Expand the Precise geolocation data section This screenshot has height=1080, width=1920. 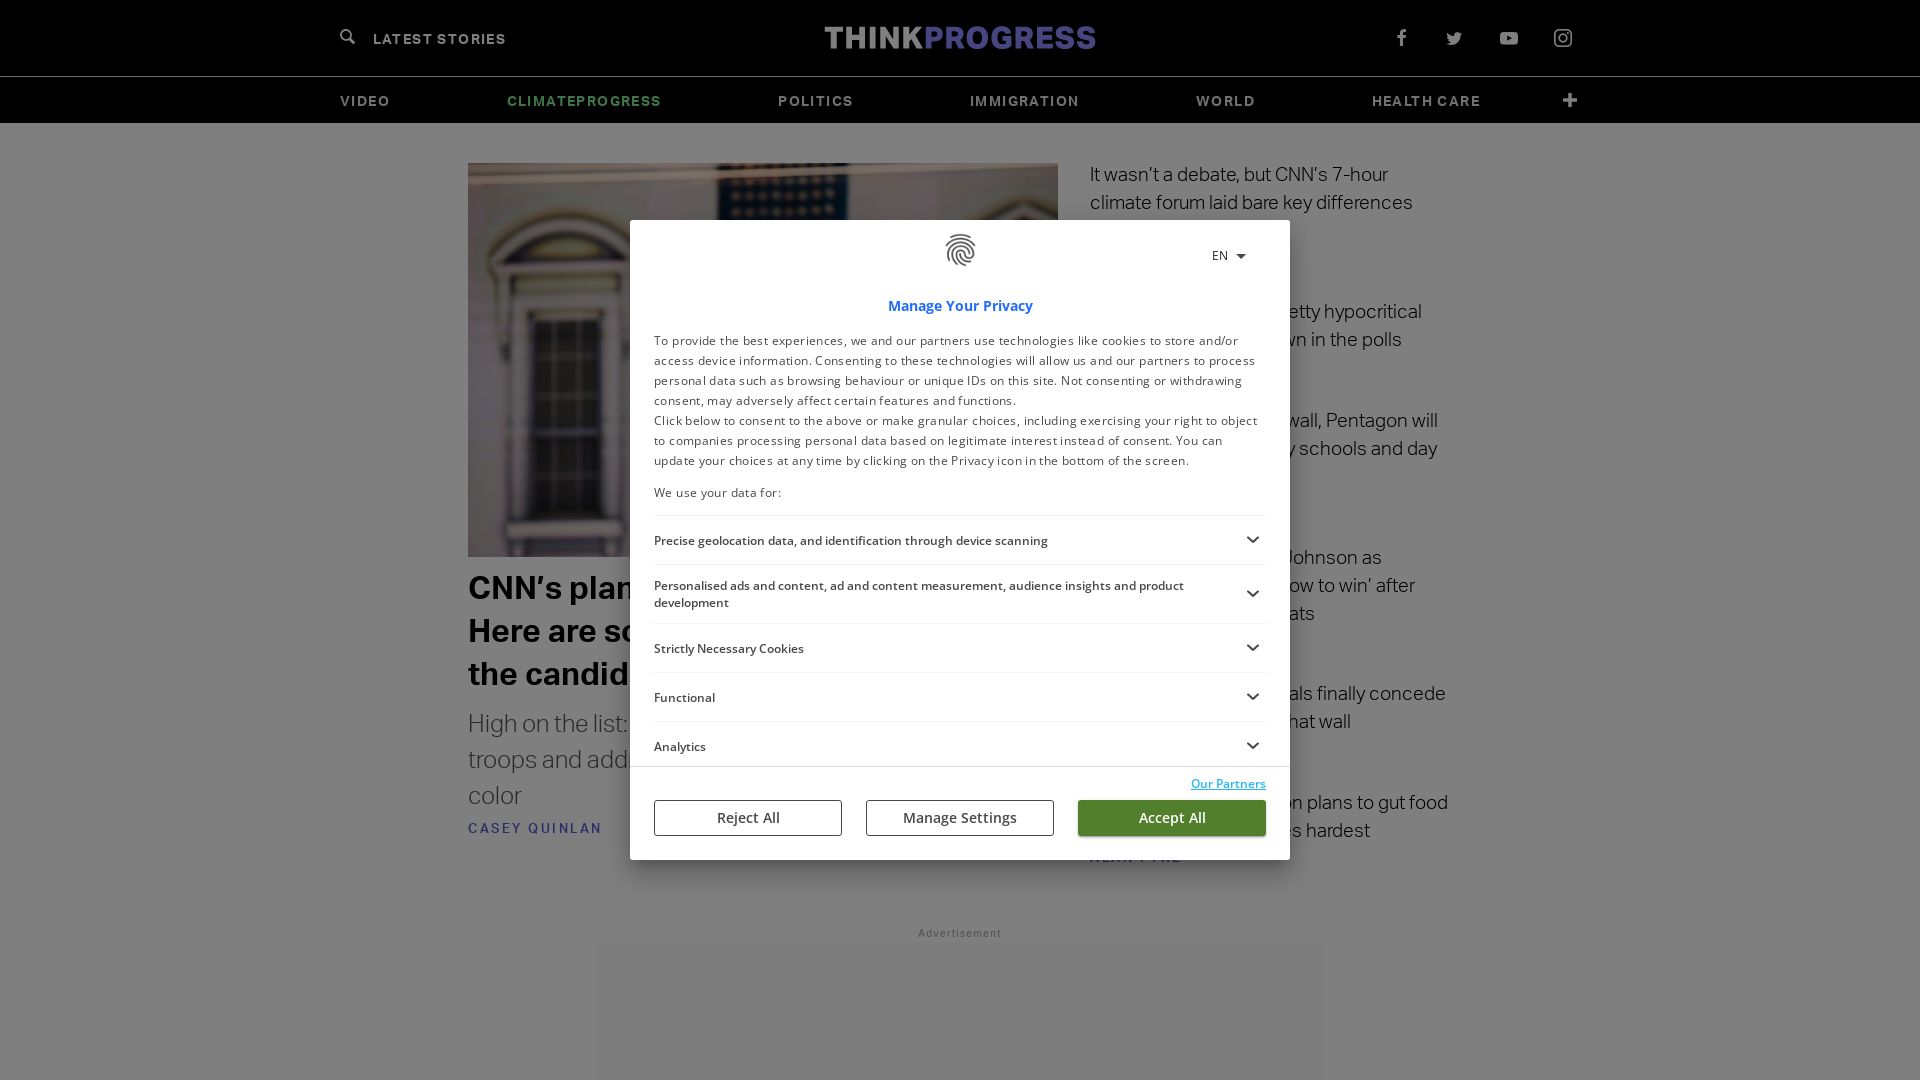tap(1253, 539)
